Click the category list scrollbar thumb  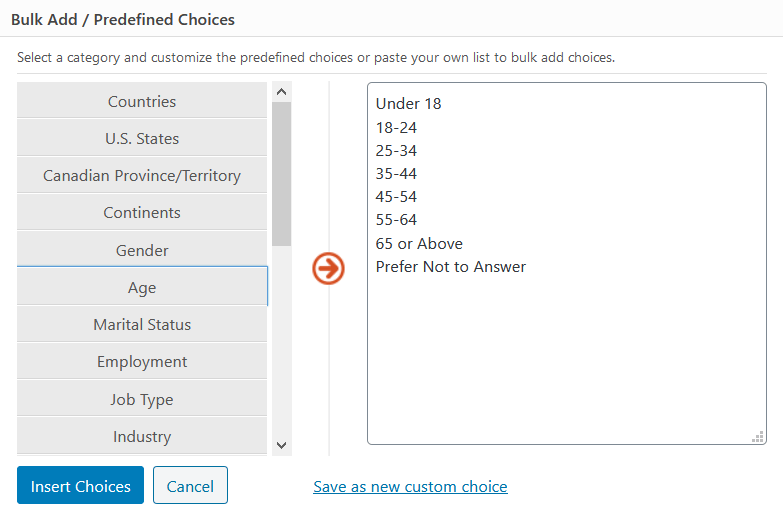click(281, 173)
